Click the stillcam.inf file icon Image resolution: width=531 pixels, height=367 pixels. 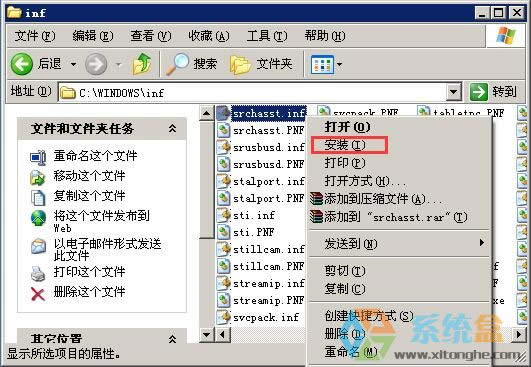(224, 249)
